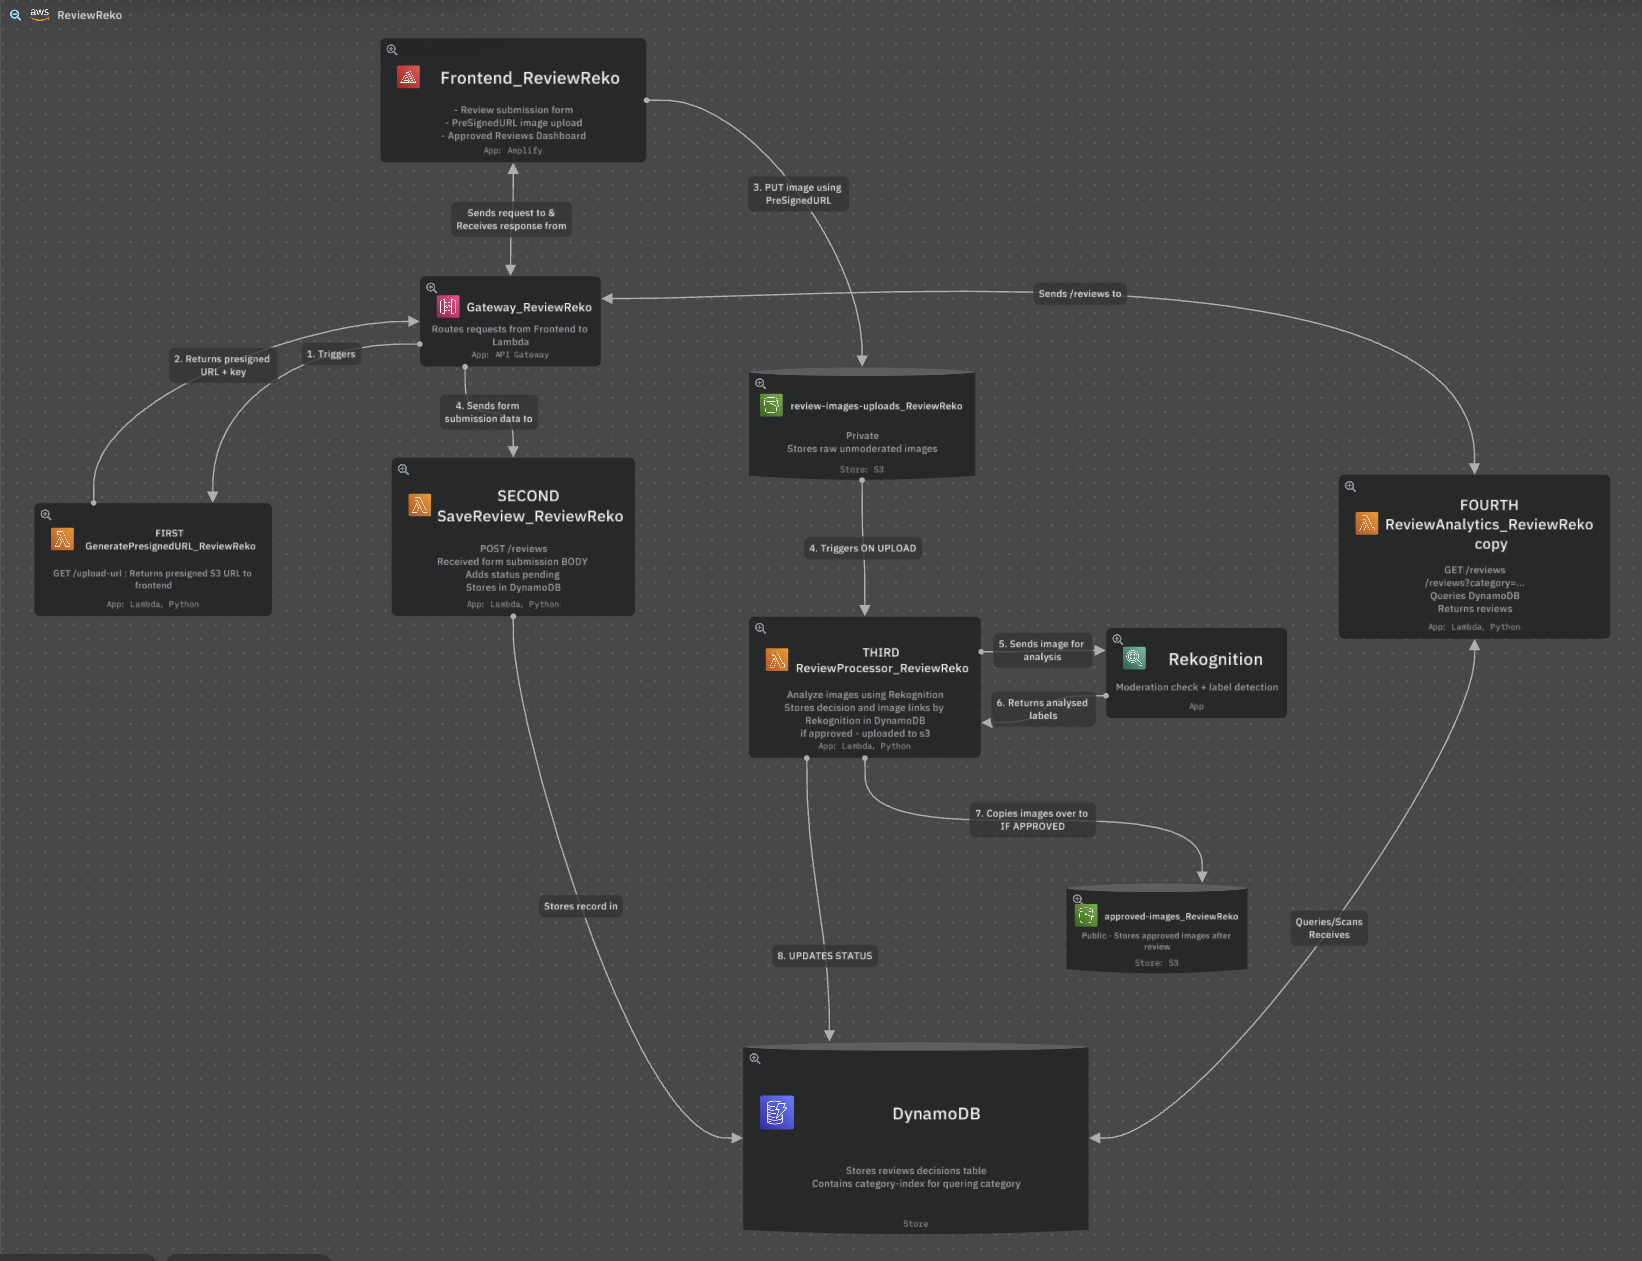The width and height of the screenshot is (1642, 1261).
Task: Click the '6. Returns analysed labels' label
Action: click(1042, 709)
